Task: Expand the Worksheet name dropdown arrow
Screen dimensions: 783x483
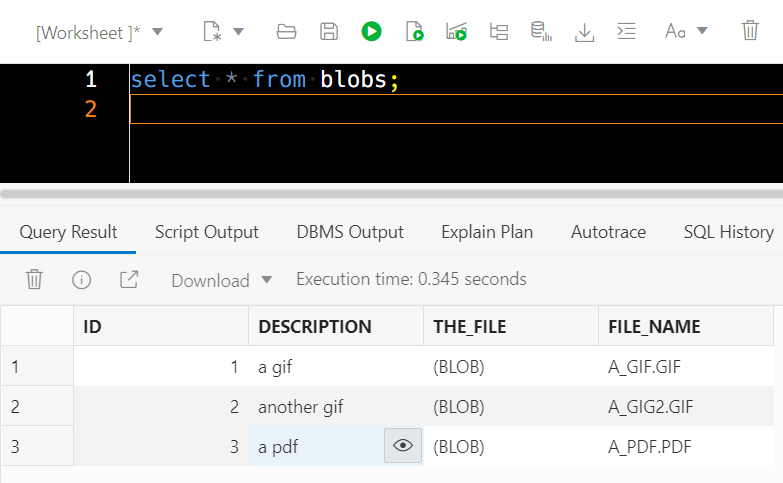Action: pos(157,32)
